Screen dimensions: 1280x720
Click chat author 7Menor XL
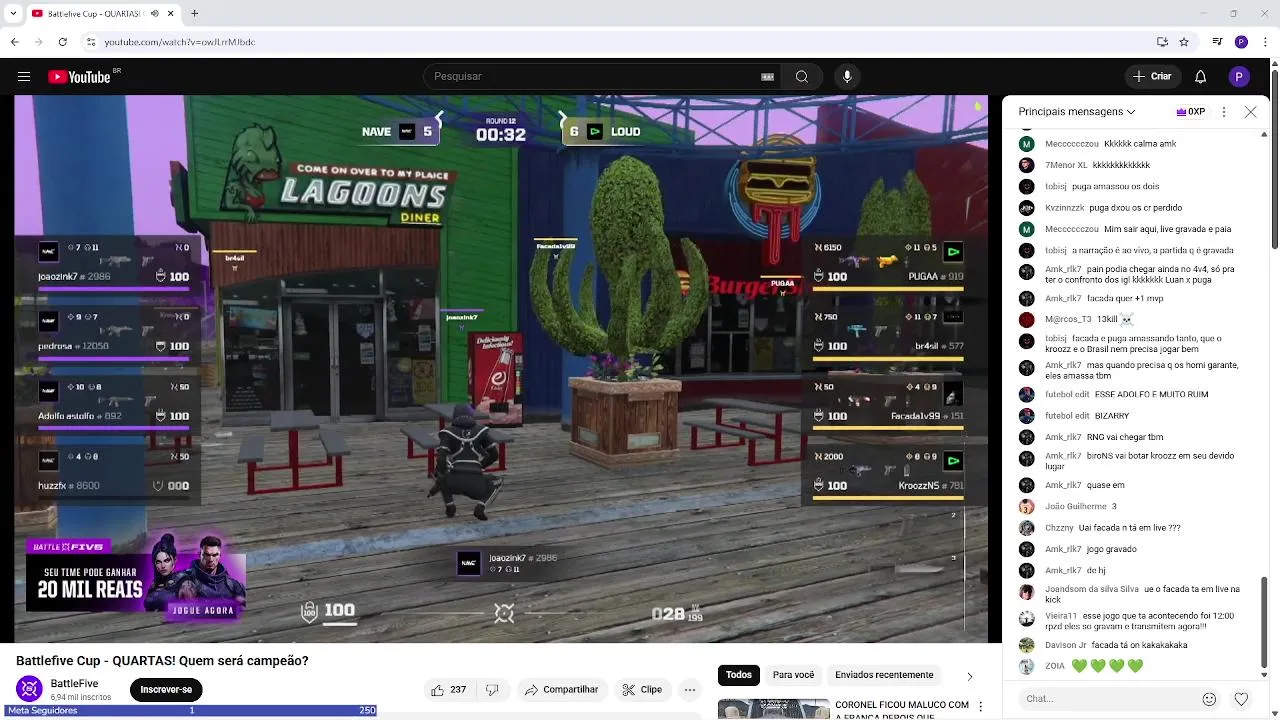1066,165
